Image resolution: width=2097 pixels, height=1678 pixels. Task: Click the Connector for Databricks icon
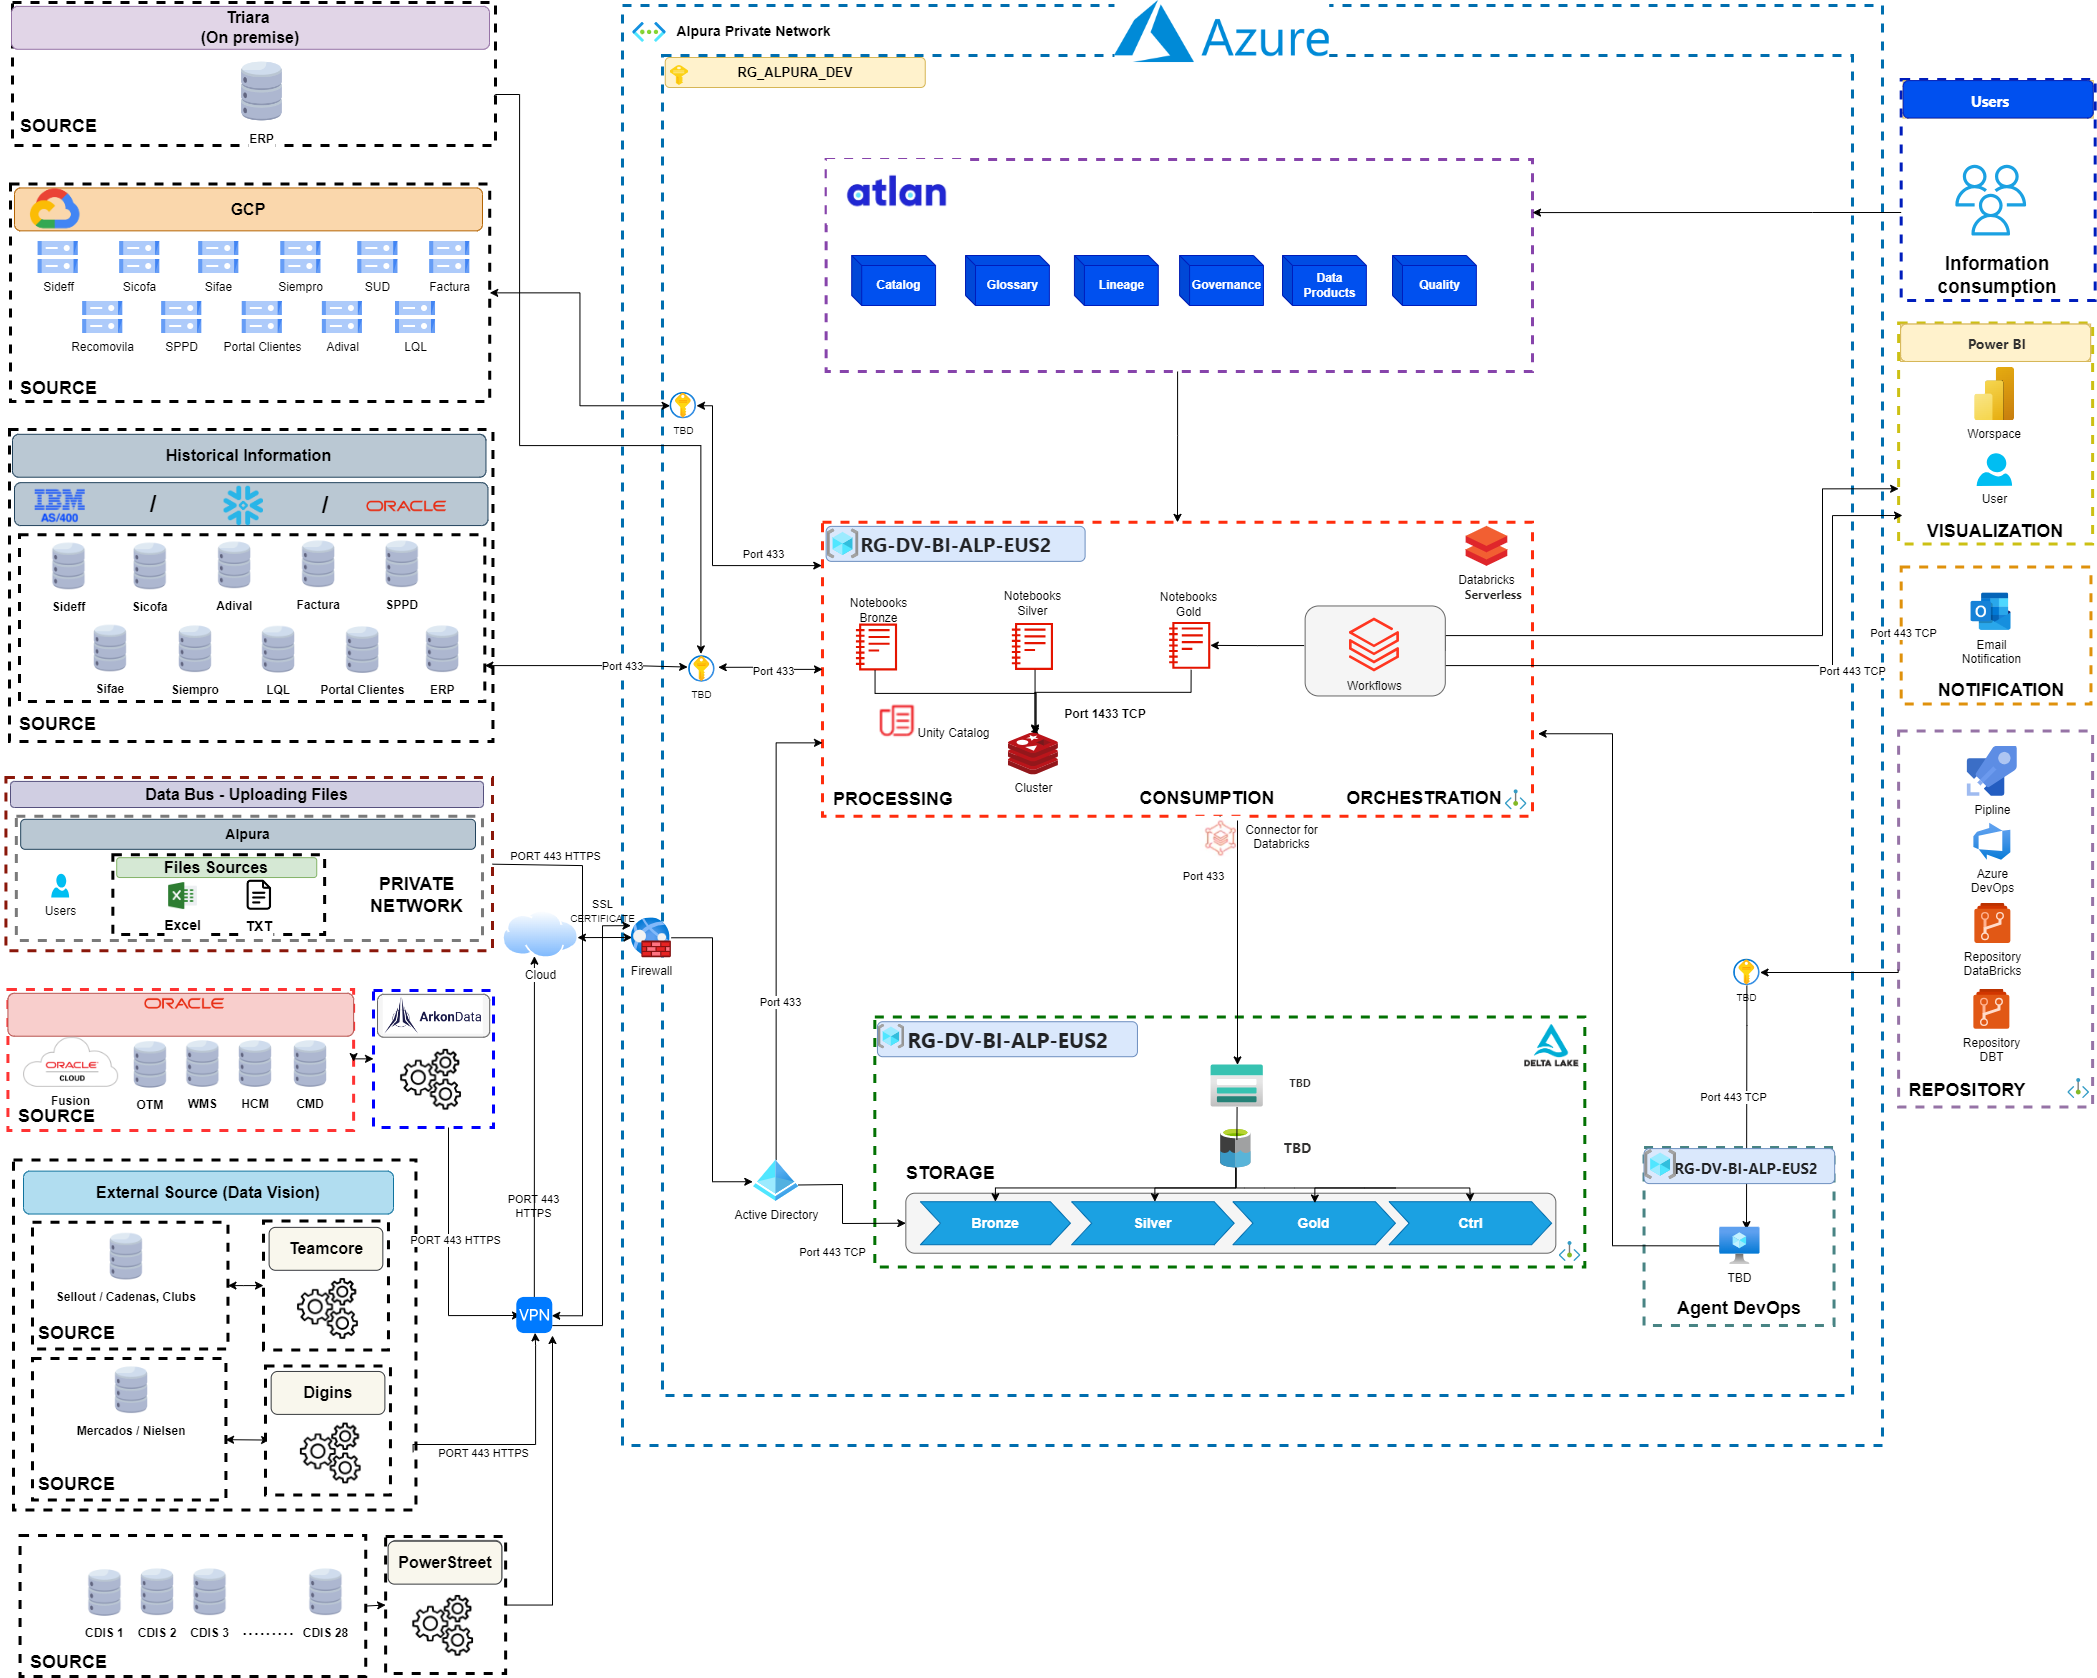[1220, 838]
